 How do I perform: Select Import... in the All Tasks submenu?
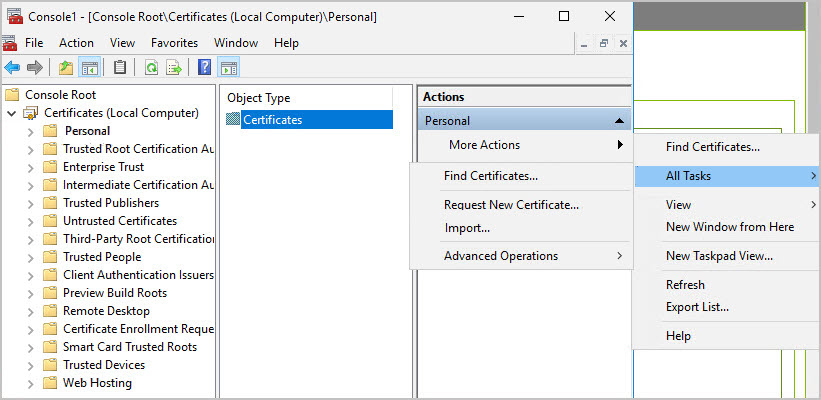466,228
